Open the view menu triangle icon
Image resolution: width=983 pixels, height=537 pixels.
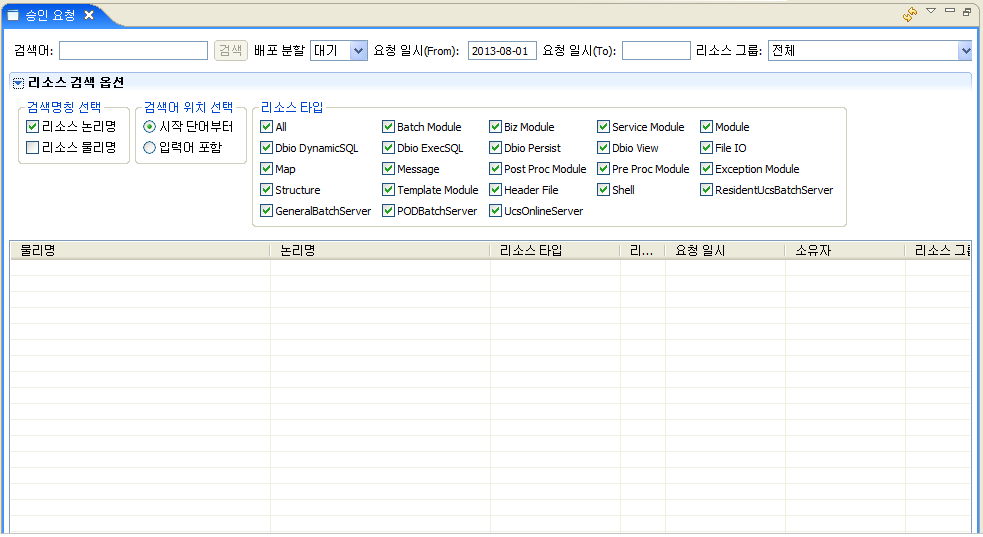[x=931, y=11]
